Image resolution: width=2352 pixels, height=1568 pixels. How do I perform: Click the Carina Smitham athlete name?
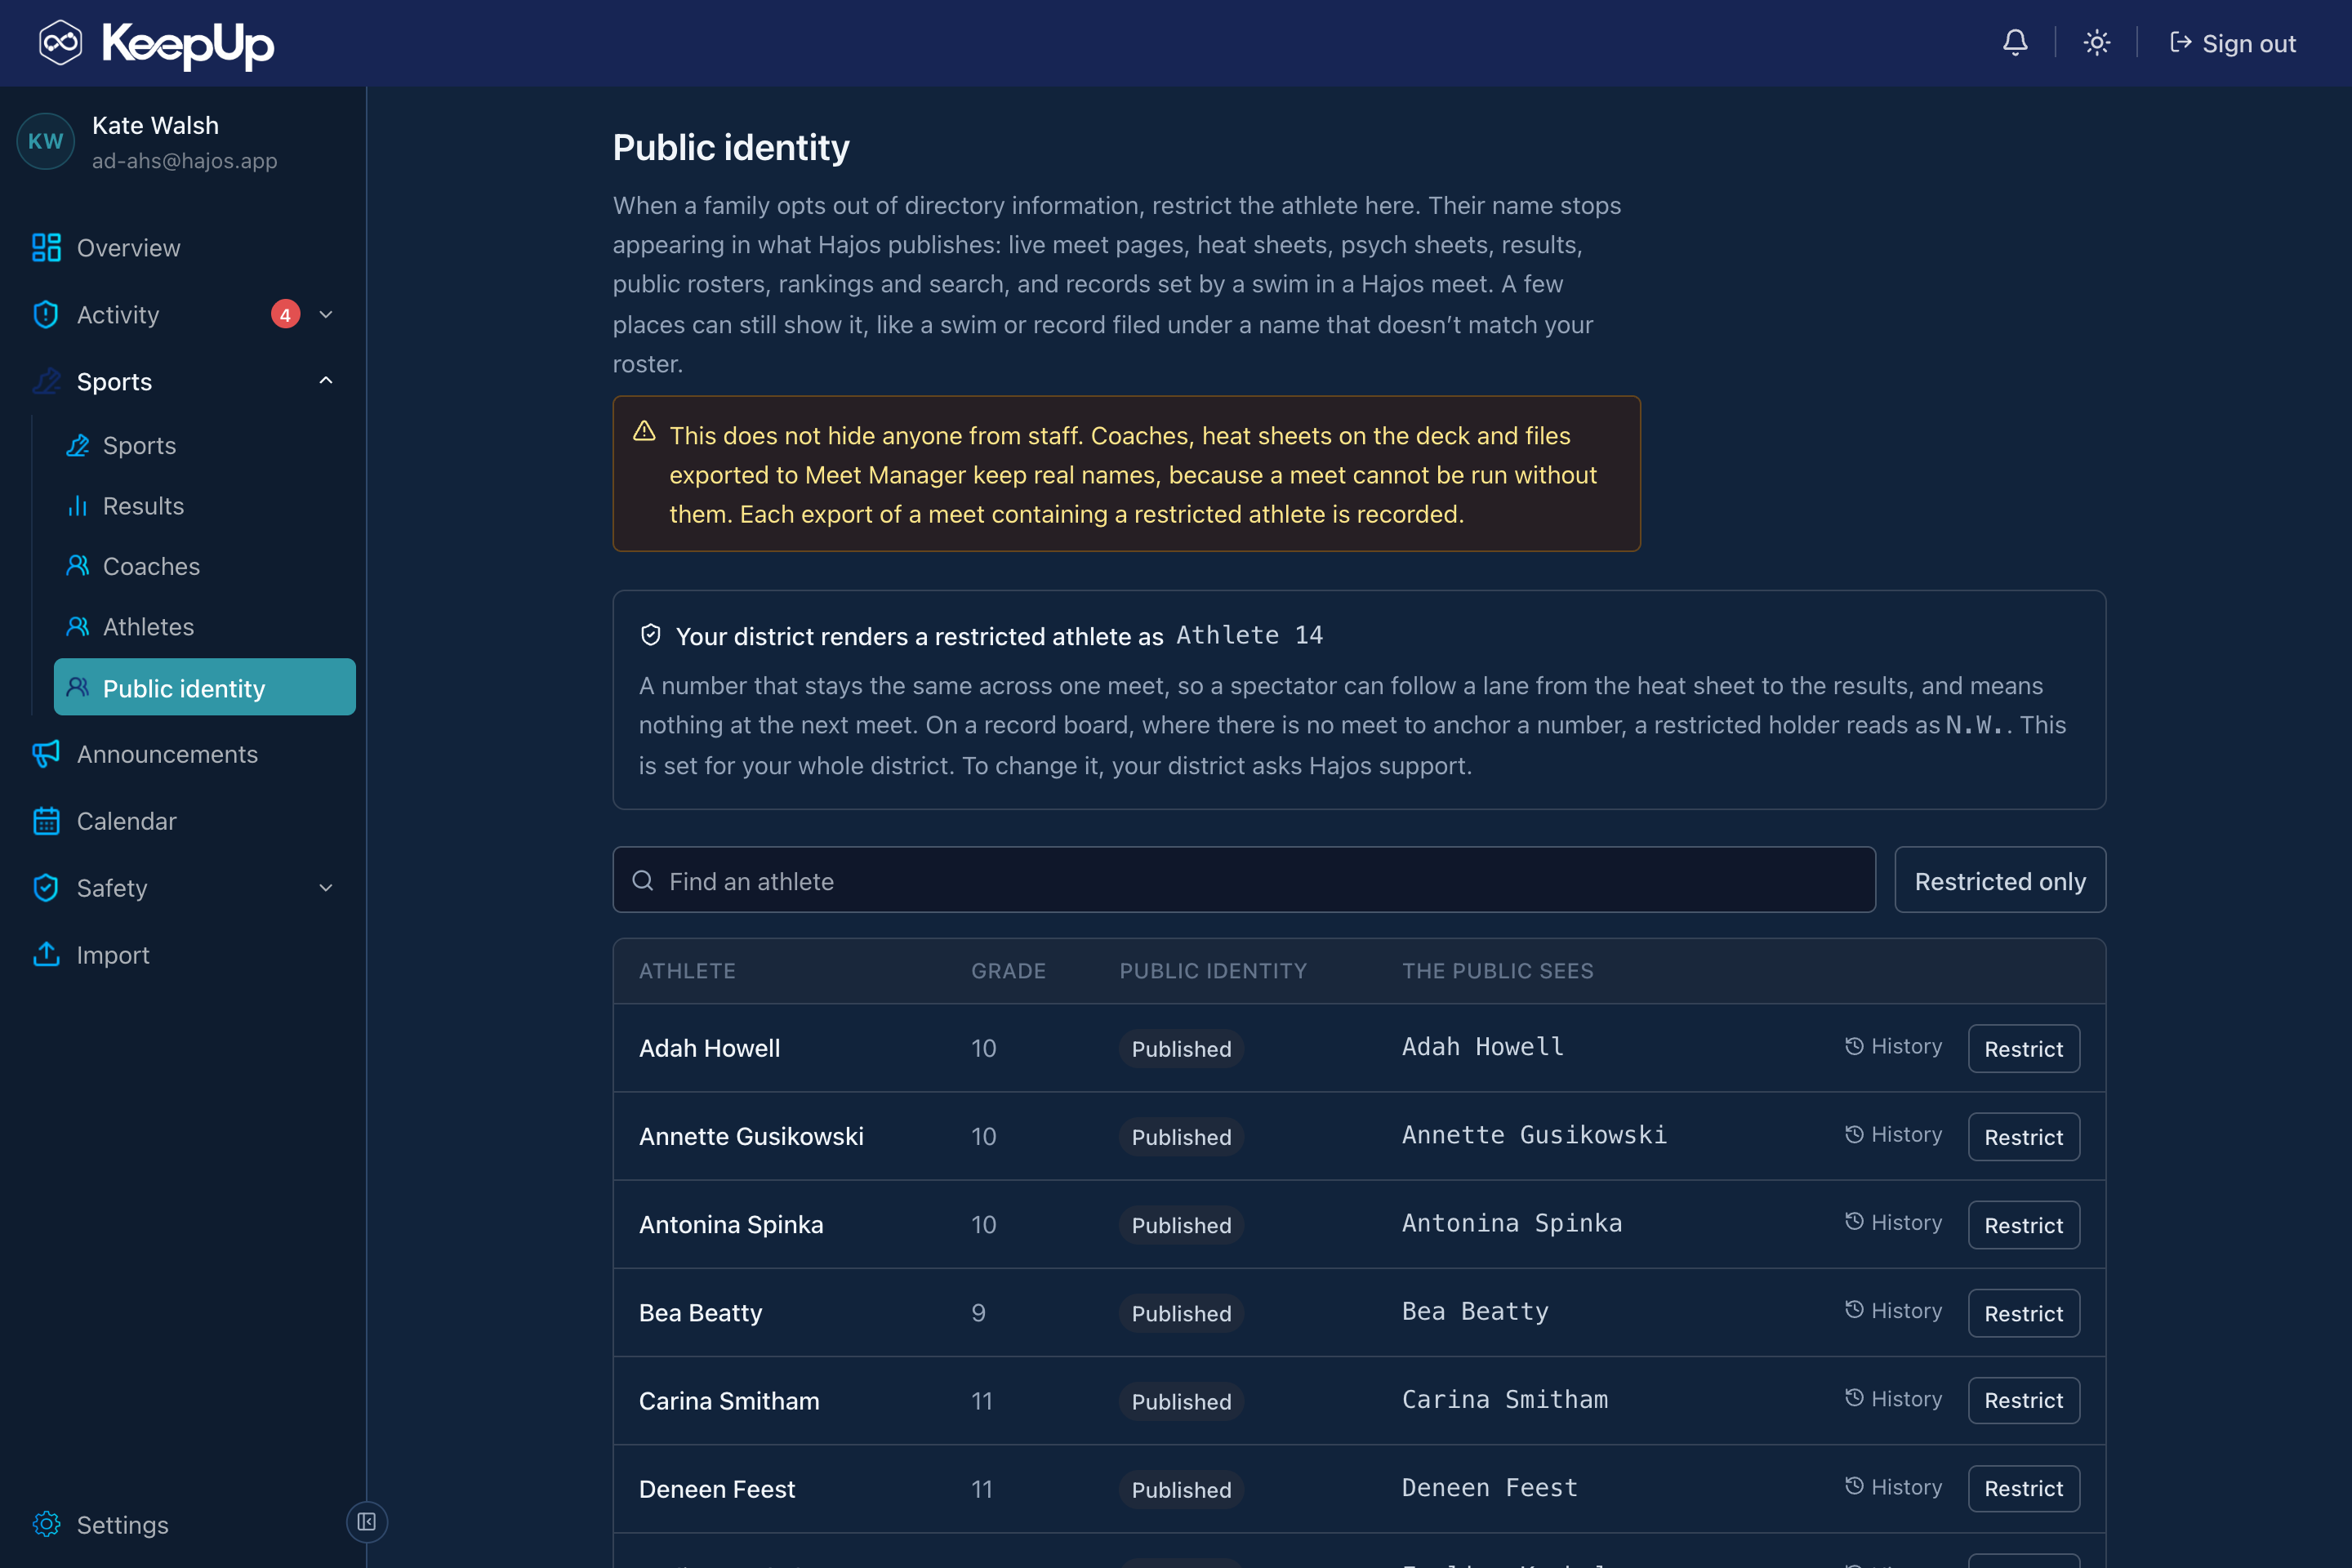[729, 1400]
